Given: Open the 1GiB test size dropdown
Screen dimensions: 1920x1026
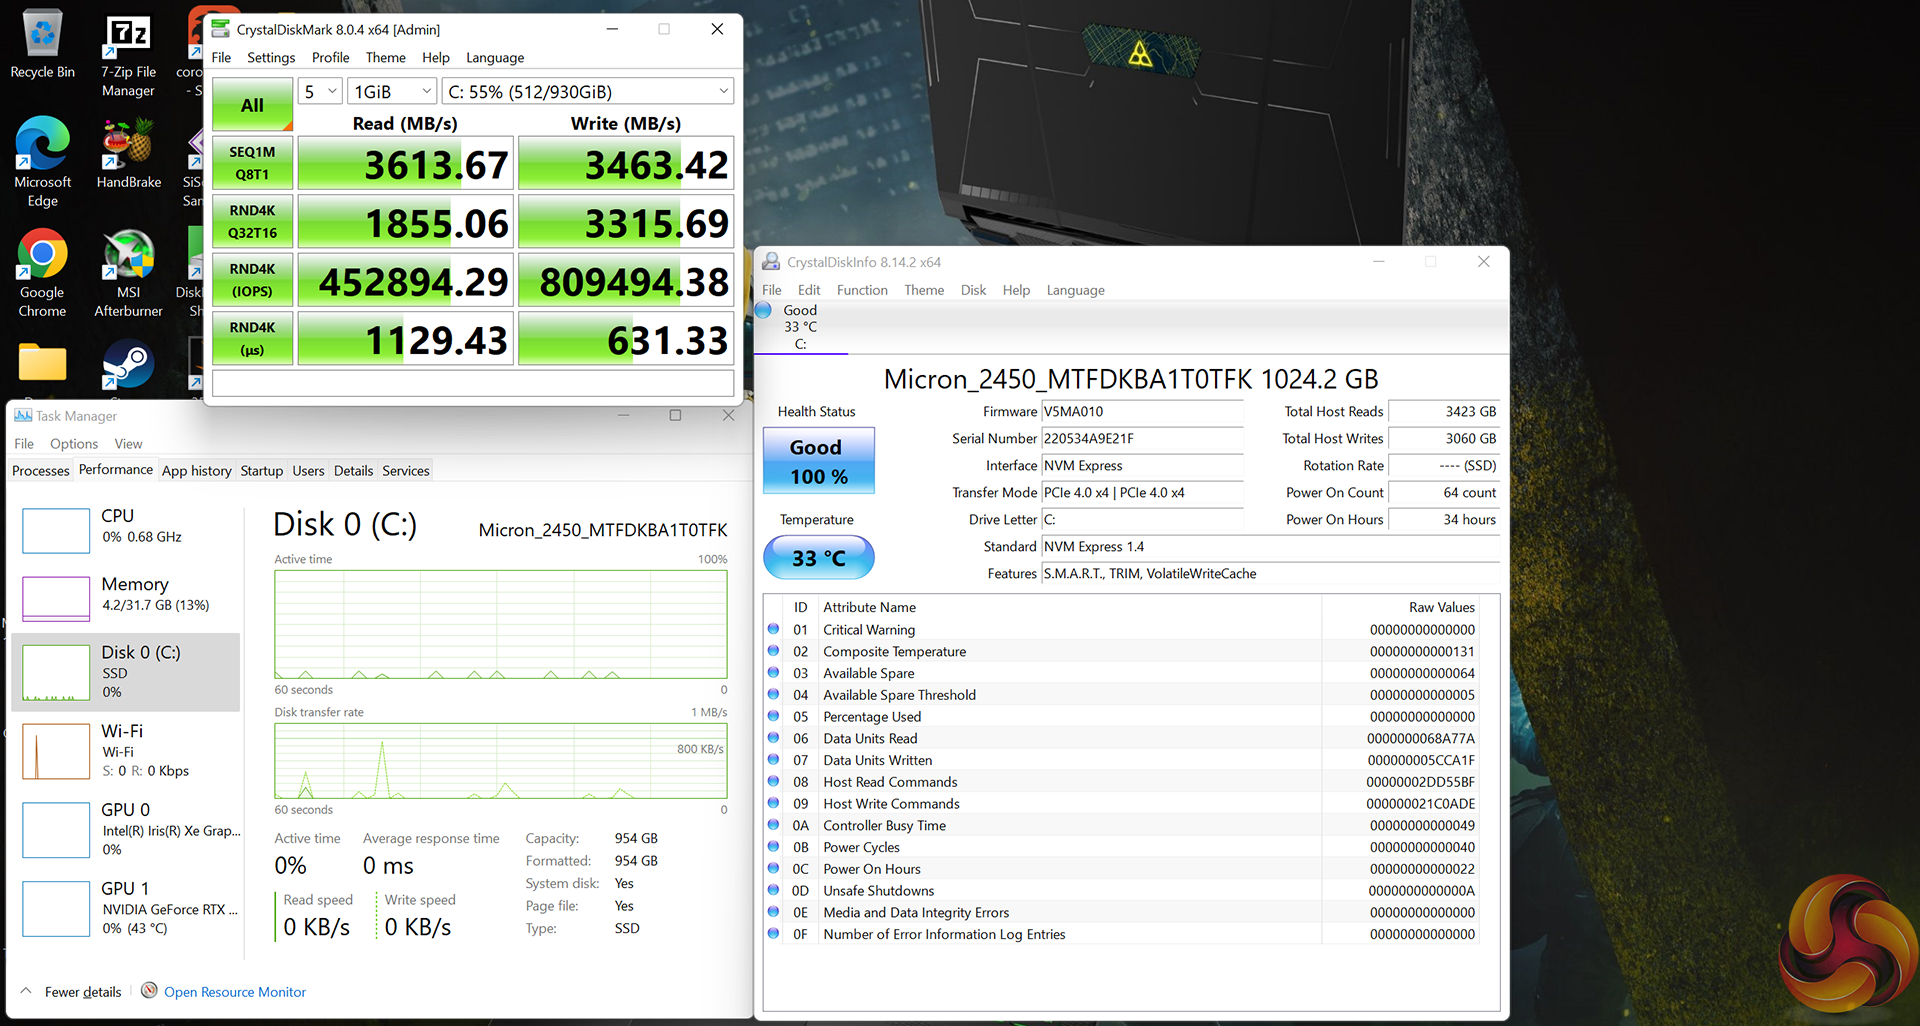Looking at the screenshot, I should [x=393, y=92].
